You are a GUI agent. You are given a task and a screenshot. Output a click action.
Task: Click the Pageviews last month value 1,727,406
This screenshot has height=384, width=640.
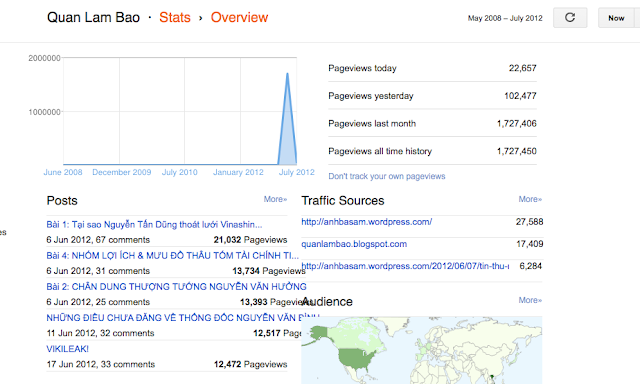[517, 124]
